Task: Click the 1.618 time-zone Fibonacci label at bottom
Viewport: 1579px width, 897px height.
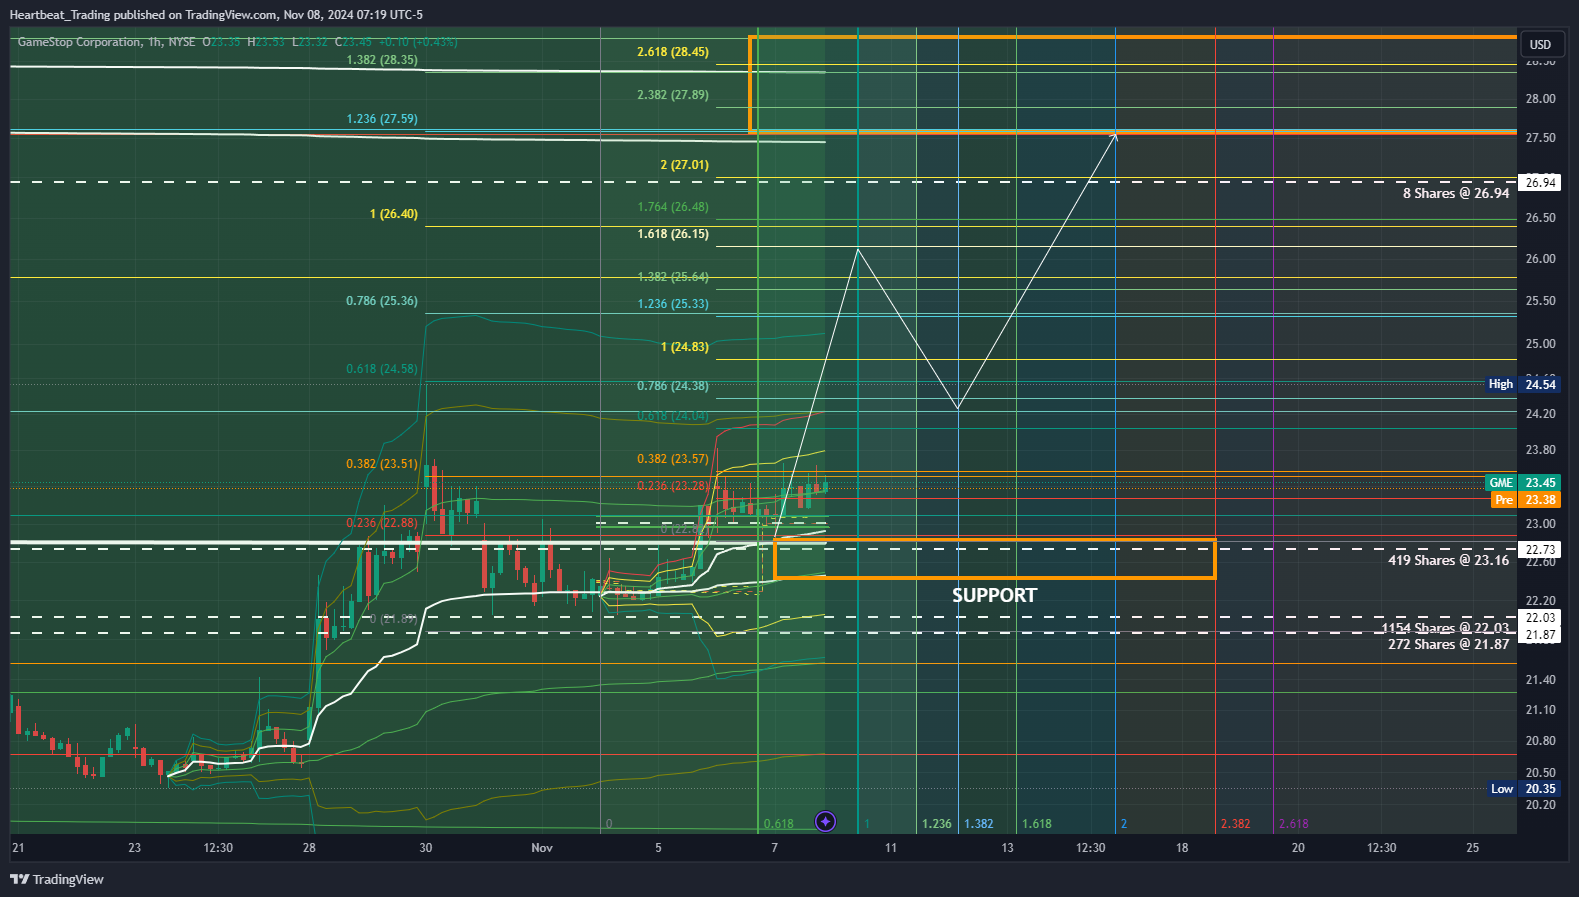Action: coord(1037,824)
